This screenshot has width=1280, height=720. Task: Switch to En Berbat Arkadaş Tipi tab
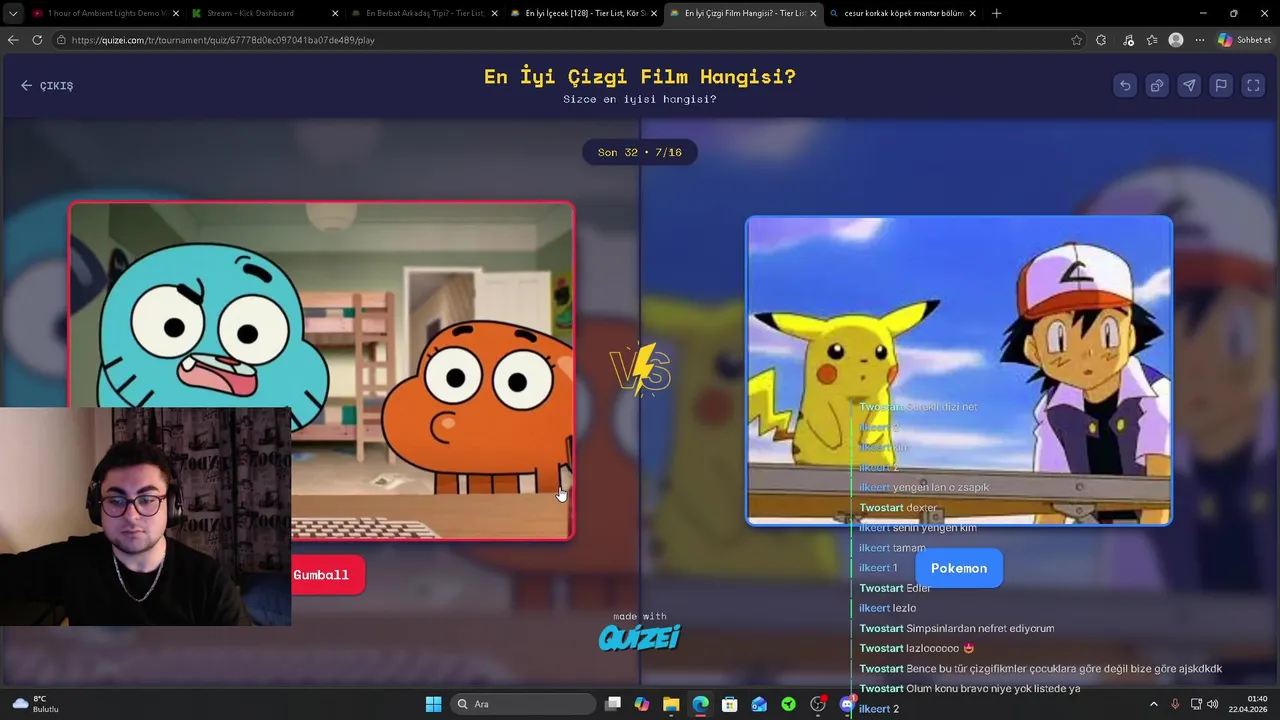[424, 13]
